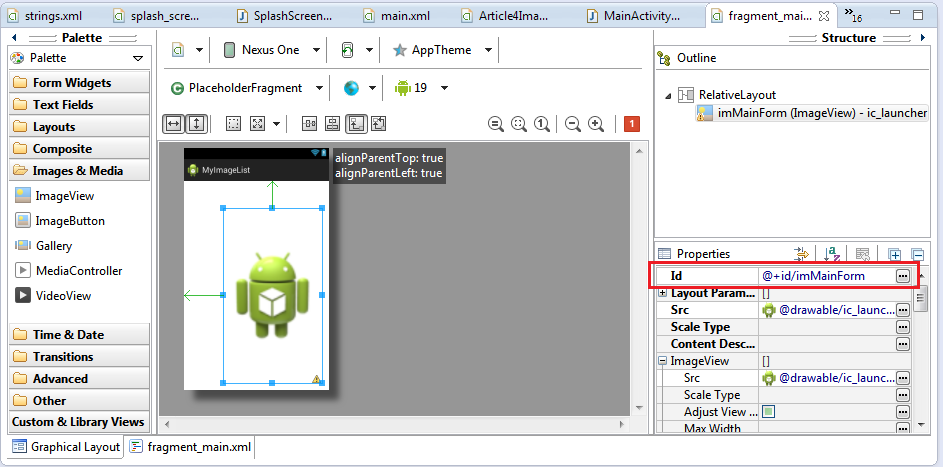Select the Gallery widget in the palette
The width and height of the screenshot is (943, 467).
[43, 246]
